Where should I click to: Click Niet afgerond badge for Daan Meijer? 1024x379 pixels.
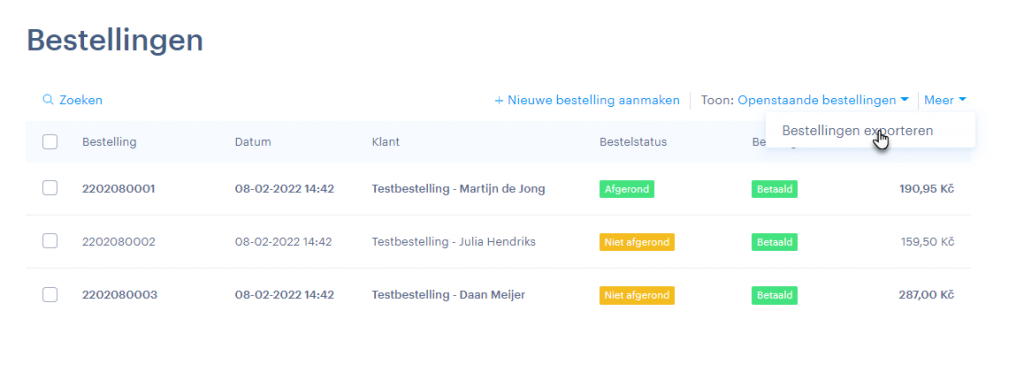click(637, 295)
